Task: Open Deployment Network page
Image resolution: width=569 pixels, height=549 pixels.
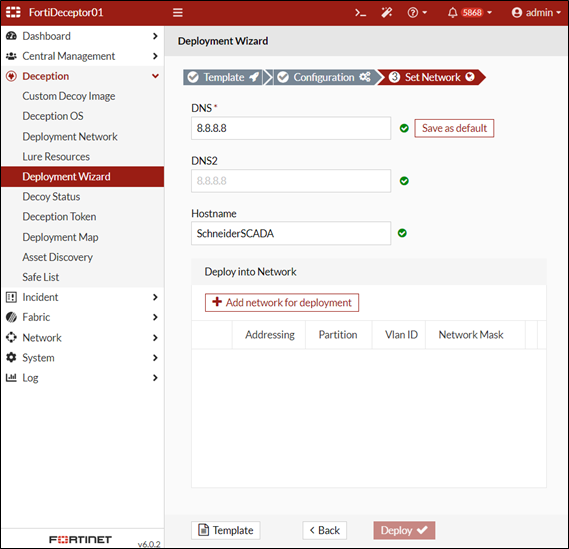Action: tap(70, 136)
